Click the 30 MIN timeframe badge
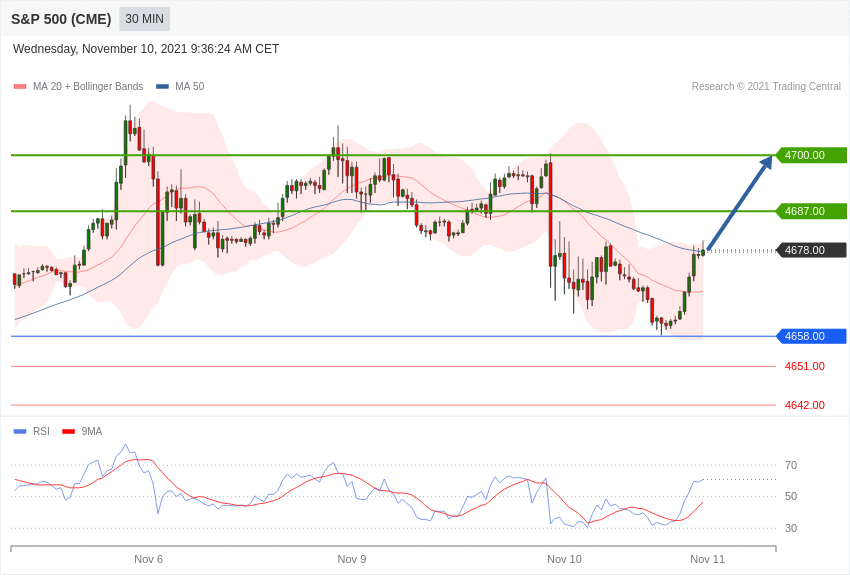The image size is (850, 576). [x=144, y=19]
